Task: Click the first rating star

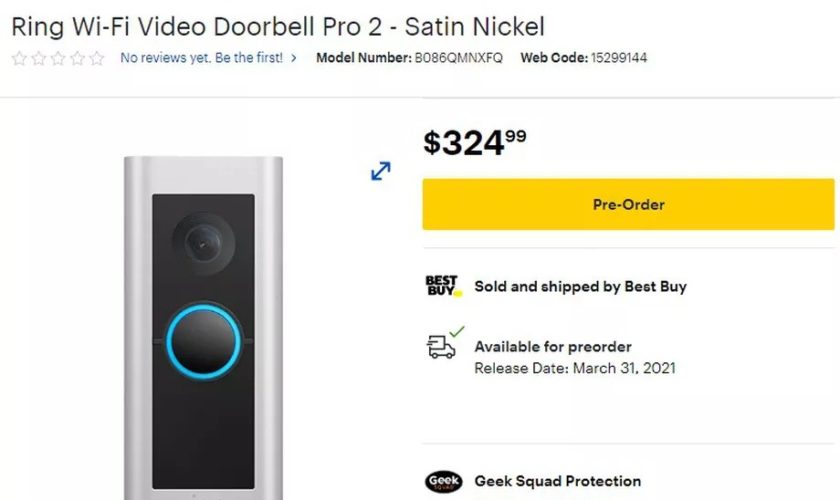Action: tap(19, 58)
